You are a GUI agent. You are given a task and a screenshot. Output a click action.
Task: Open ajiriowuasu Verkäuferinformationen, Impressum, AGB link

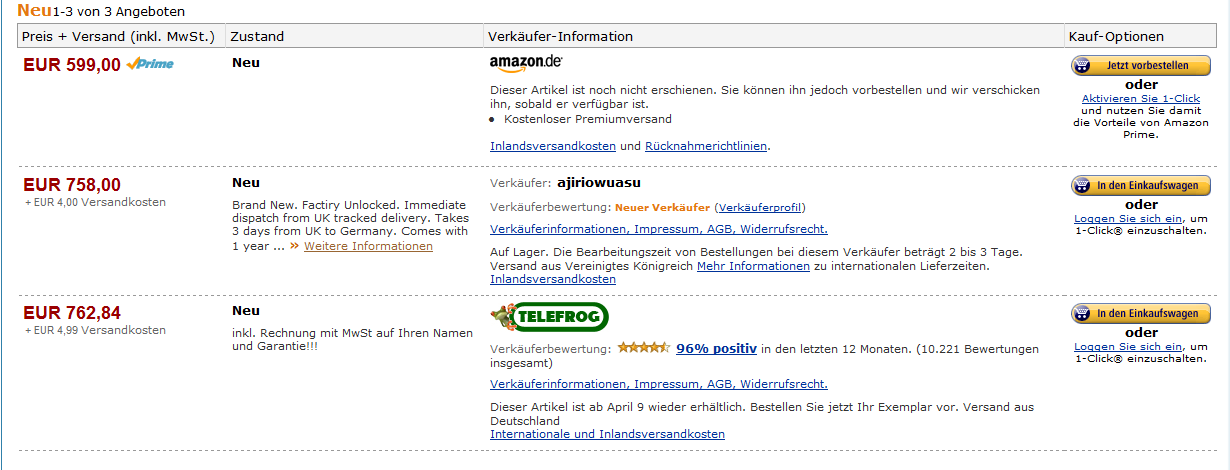(x=659, y=230)
